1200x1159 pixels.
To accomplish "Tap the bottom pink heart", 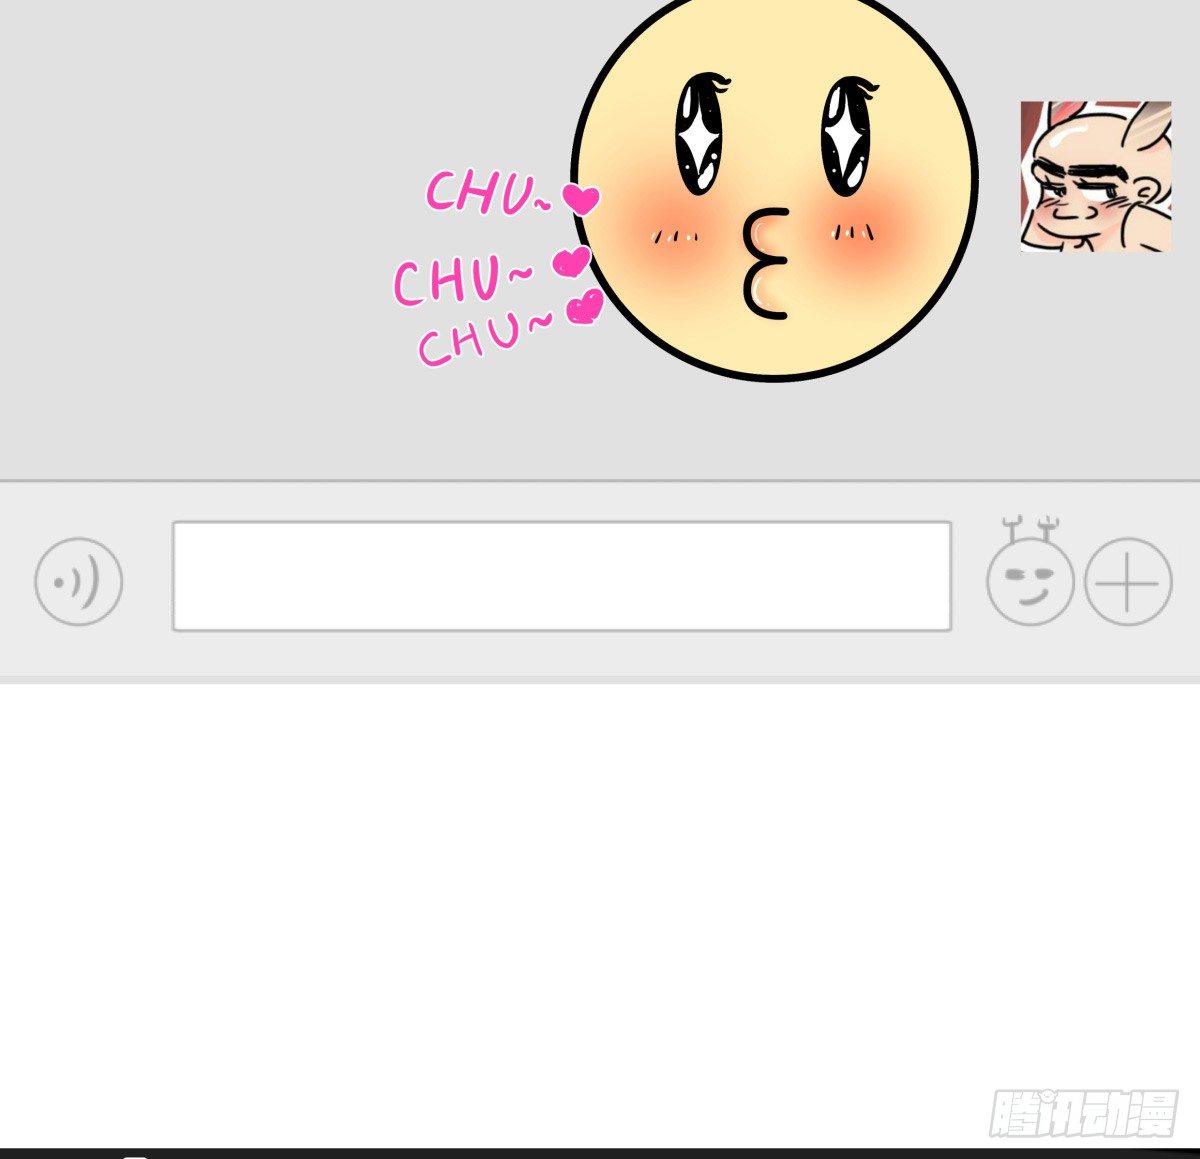I will [585, 308].
